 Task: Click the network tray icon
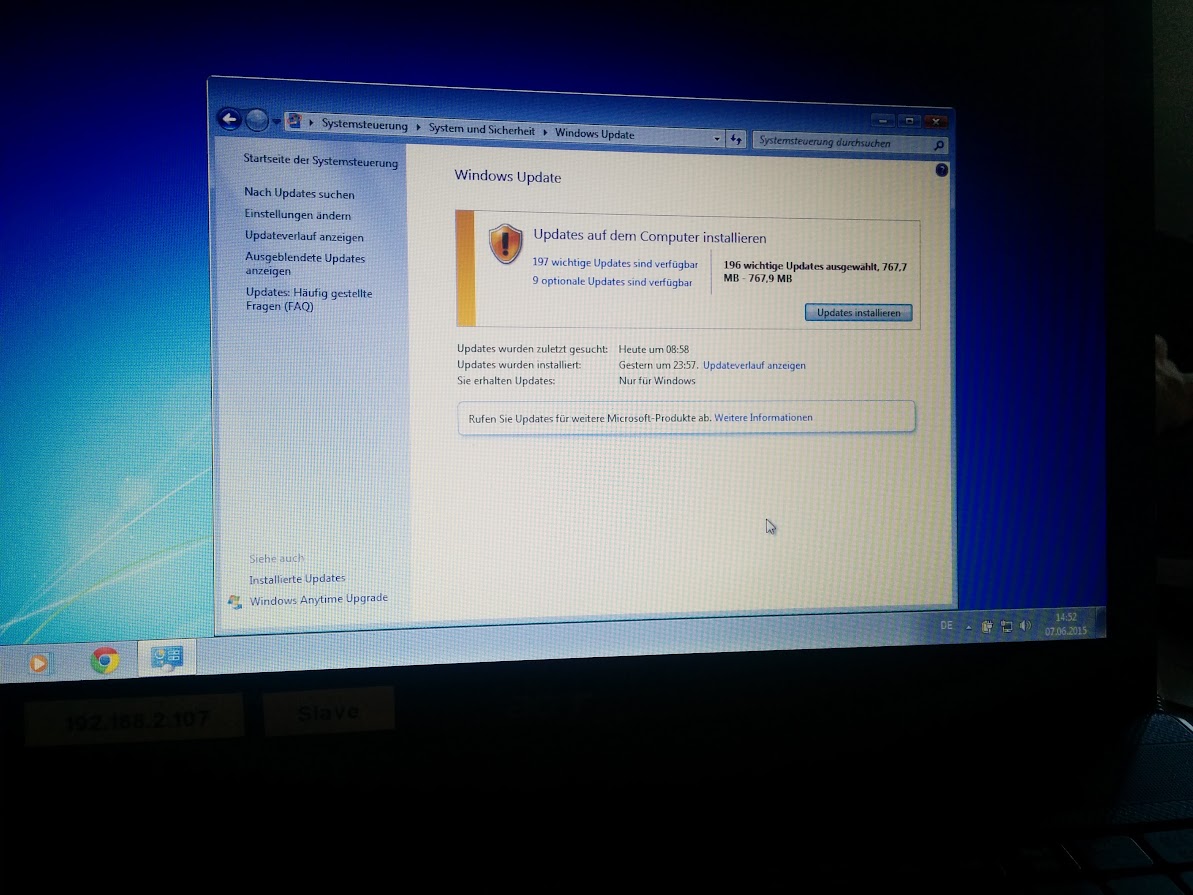(1007, 626)
